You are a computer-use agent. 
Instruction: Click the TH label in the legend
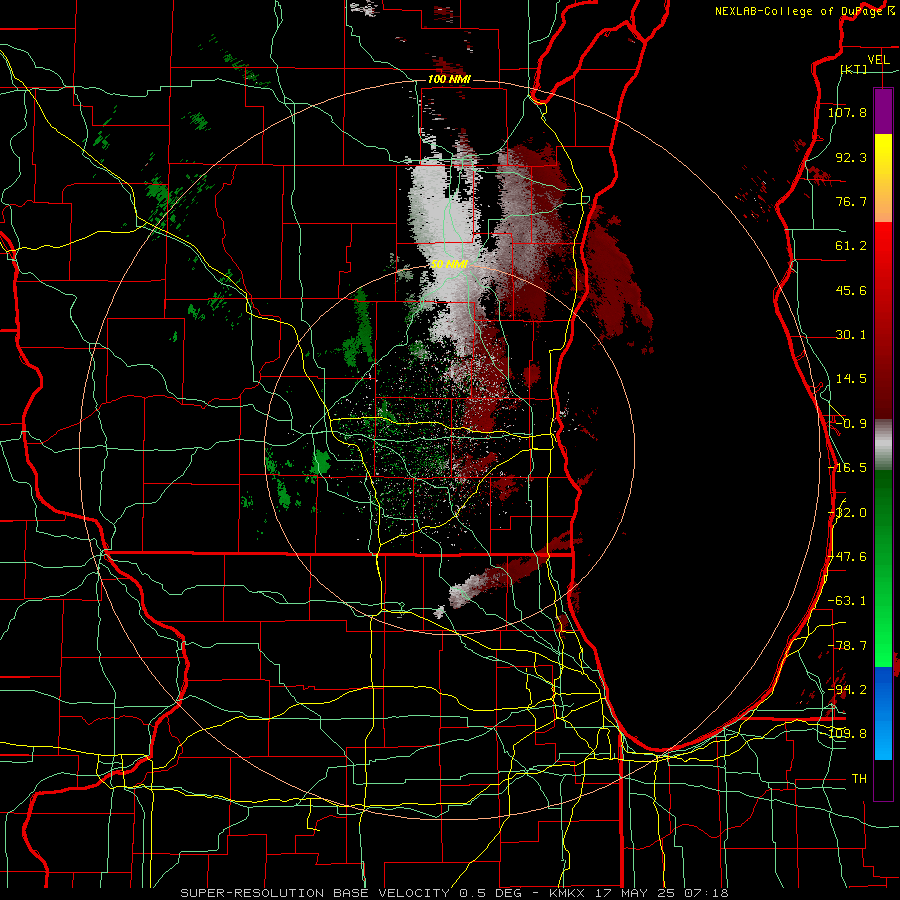coord(859,779)
